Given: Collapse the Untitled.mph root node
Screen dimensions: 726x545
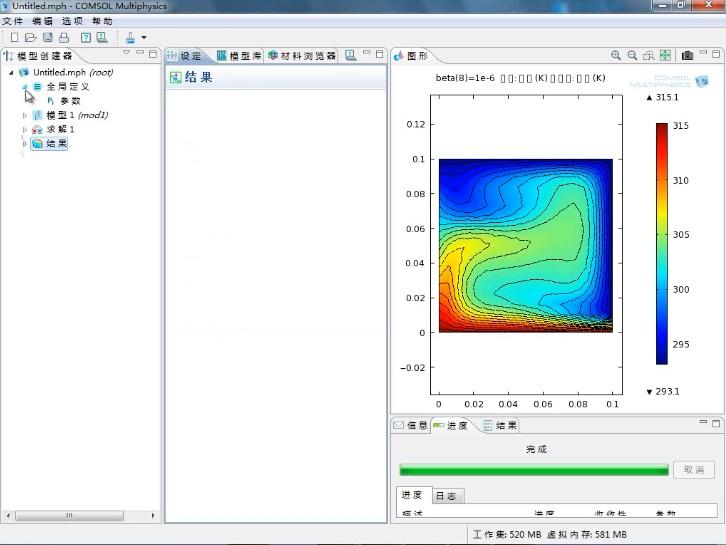Looking at the screenshot, I should tap(11, 73).
